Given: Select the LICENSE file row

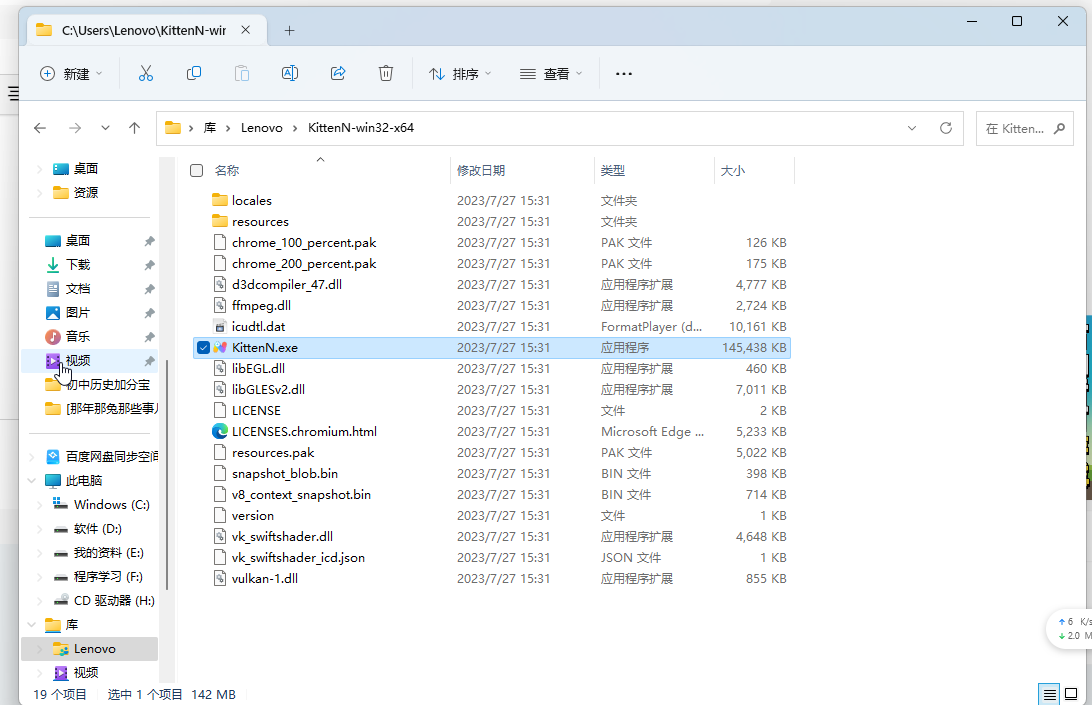Looking at the screenshot, I should click(491, 411).
